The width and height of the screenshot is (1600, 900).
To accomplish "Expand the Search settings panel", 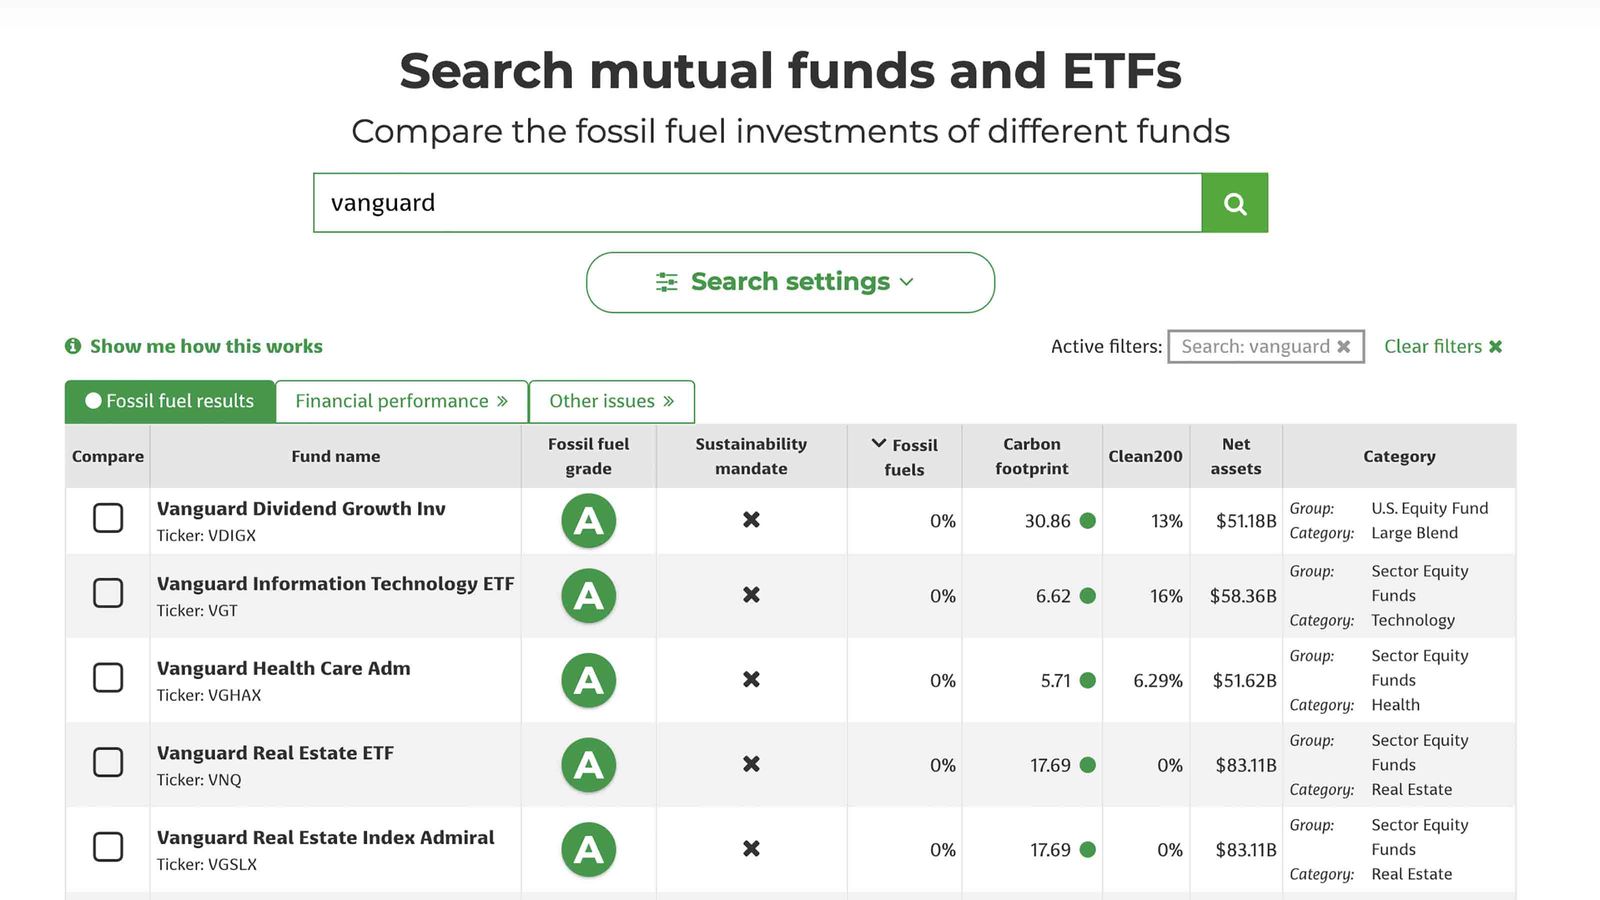I will pos(789,281).
